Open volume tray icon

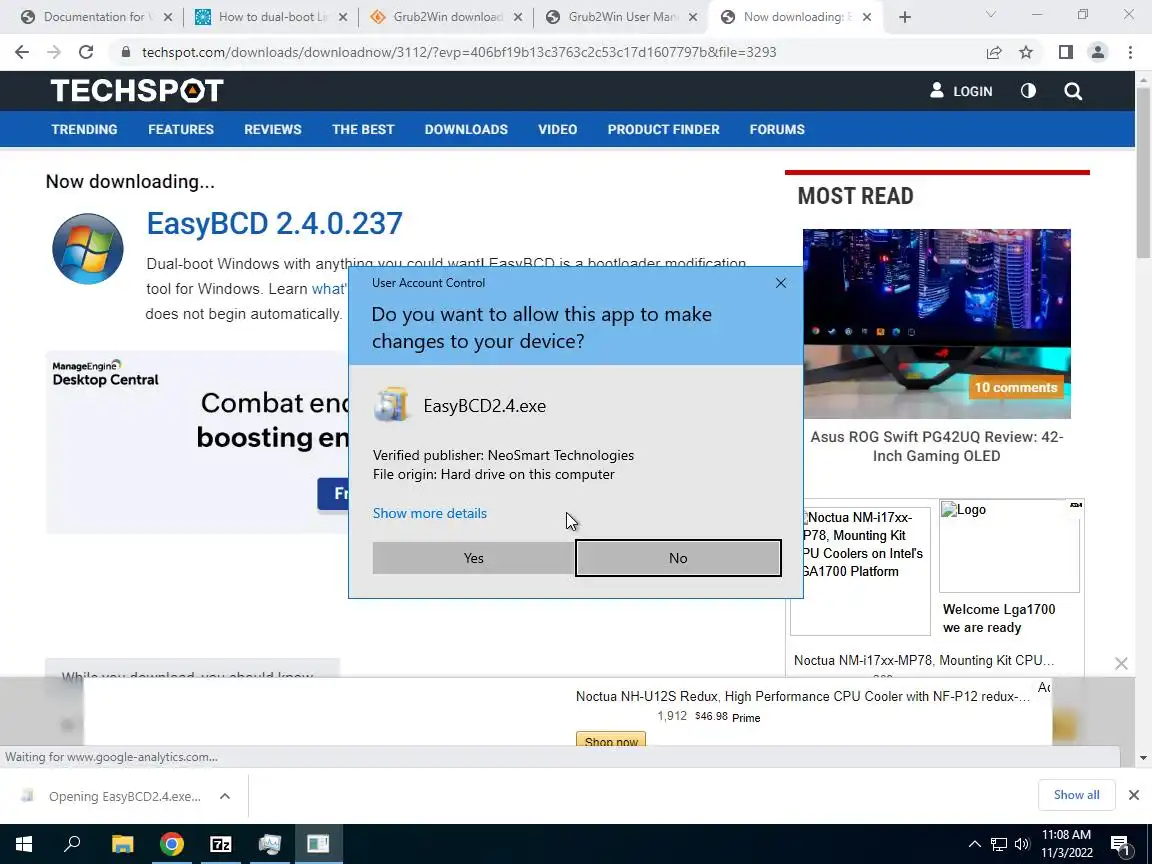point(1021,844)
